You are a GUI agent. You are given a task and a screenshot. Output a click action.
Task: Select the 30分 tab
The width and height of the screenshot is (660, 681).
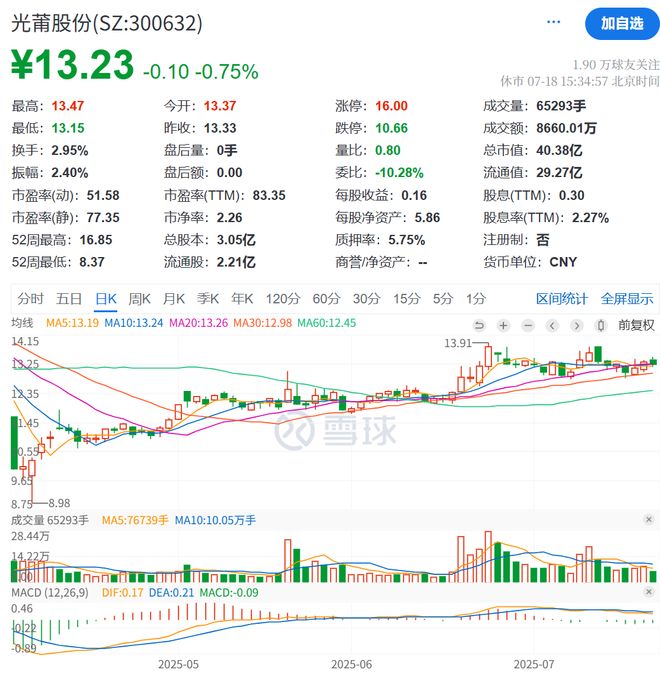[366, 299]
